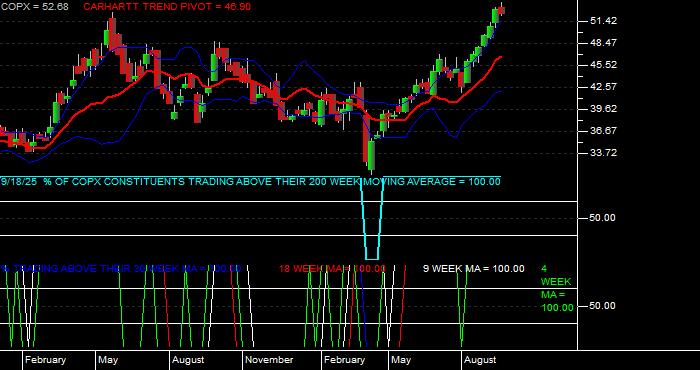The image size is (700, 370).
Task: Select the 51.42 price axis label
Action: pyautogui.click(x=604, y=21)
